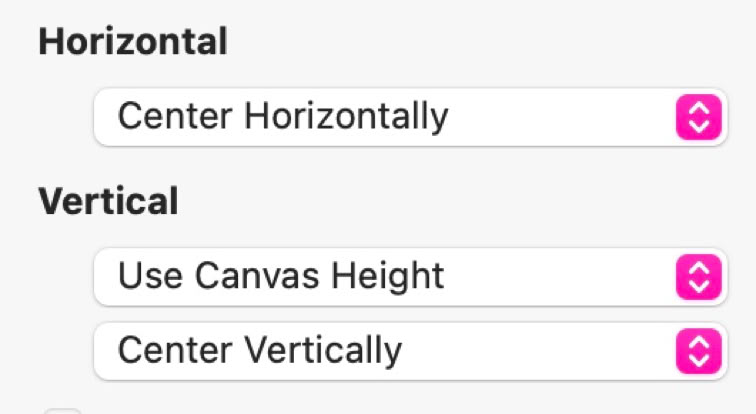
Task: Click the pink stepper icon beside Center Vertically
Action: [x=699, y=352]
